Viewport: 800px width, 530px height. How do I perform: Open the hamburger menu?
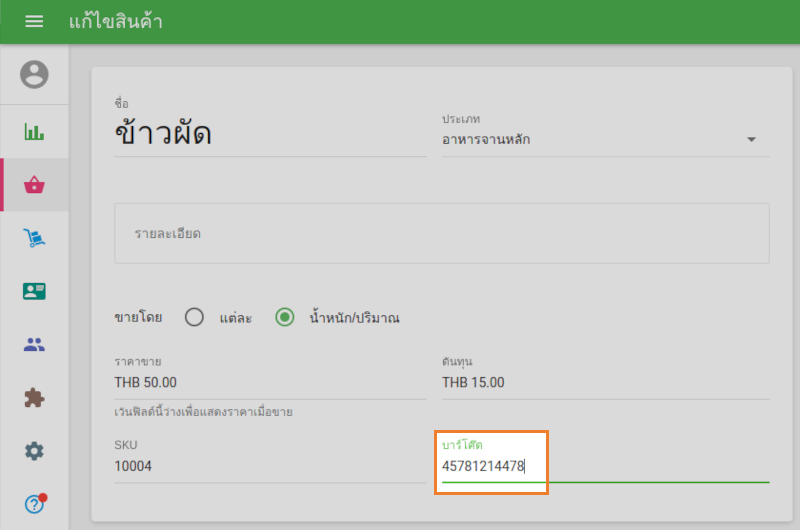[x=34, y=21]
